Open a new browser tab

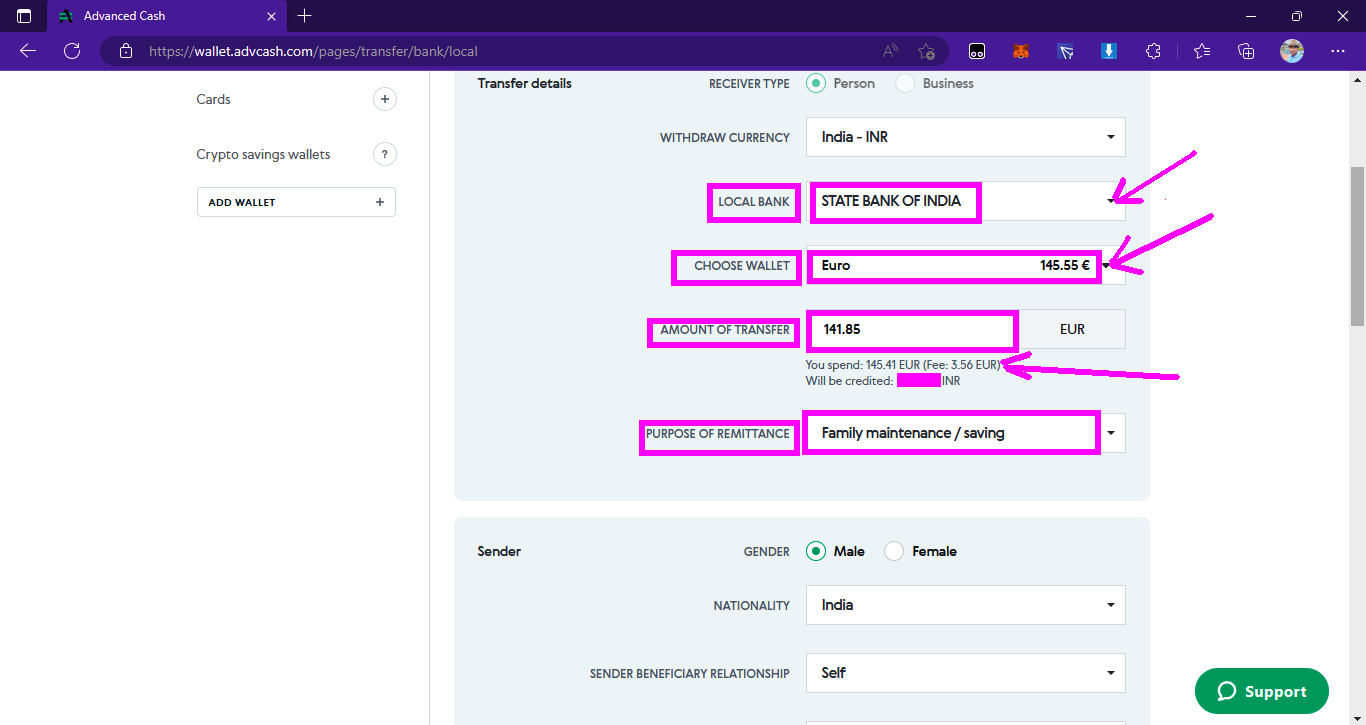coord(305,16)
